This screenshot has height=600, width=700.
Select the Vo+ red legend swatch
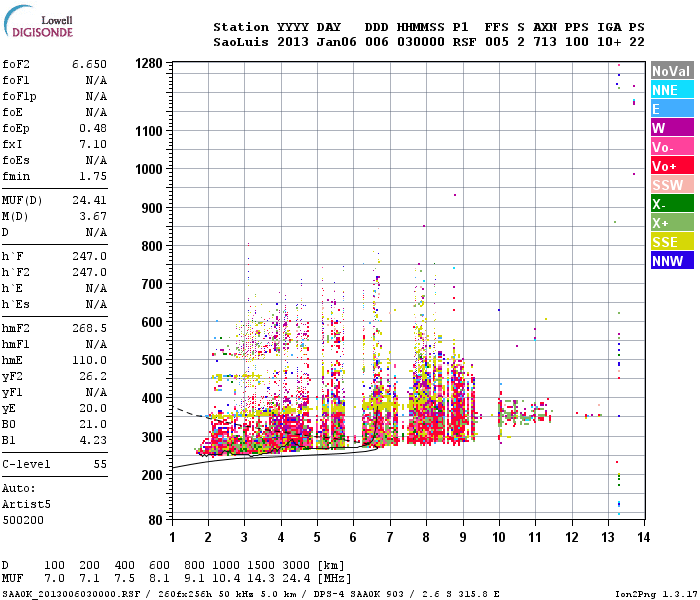[672, 166]
